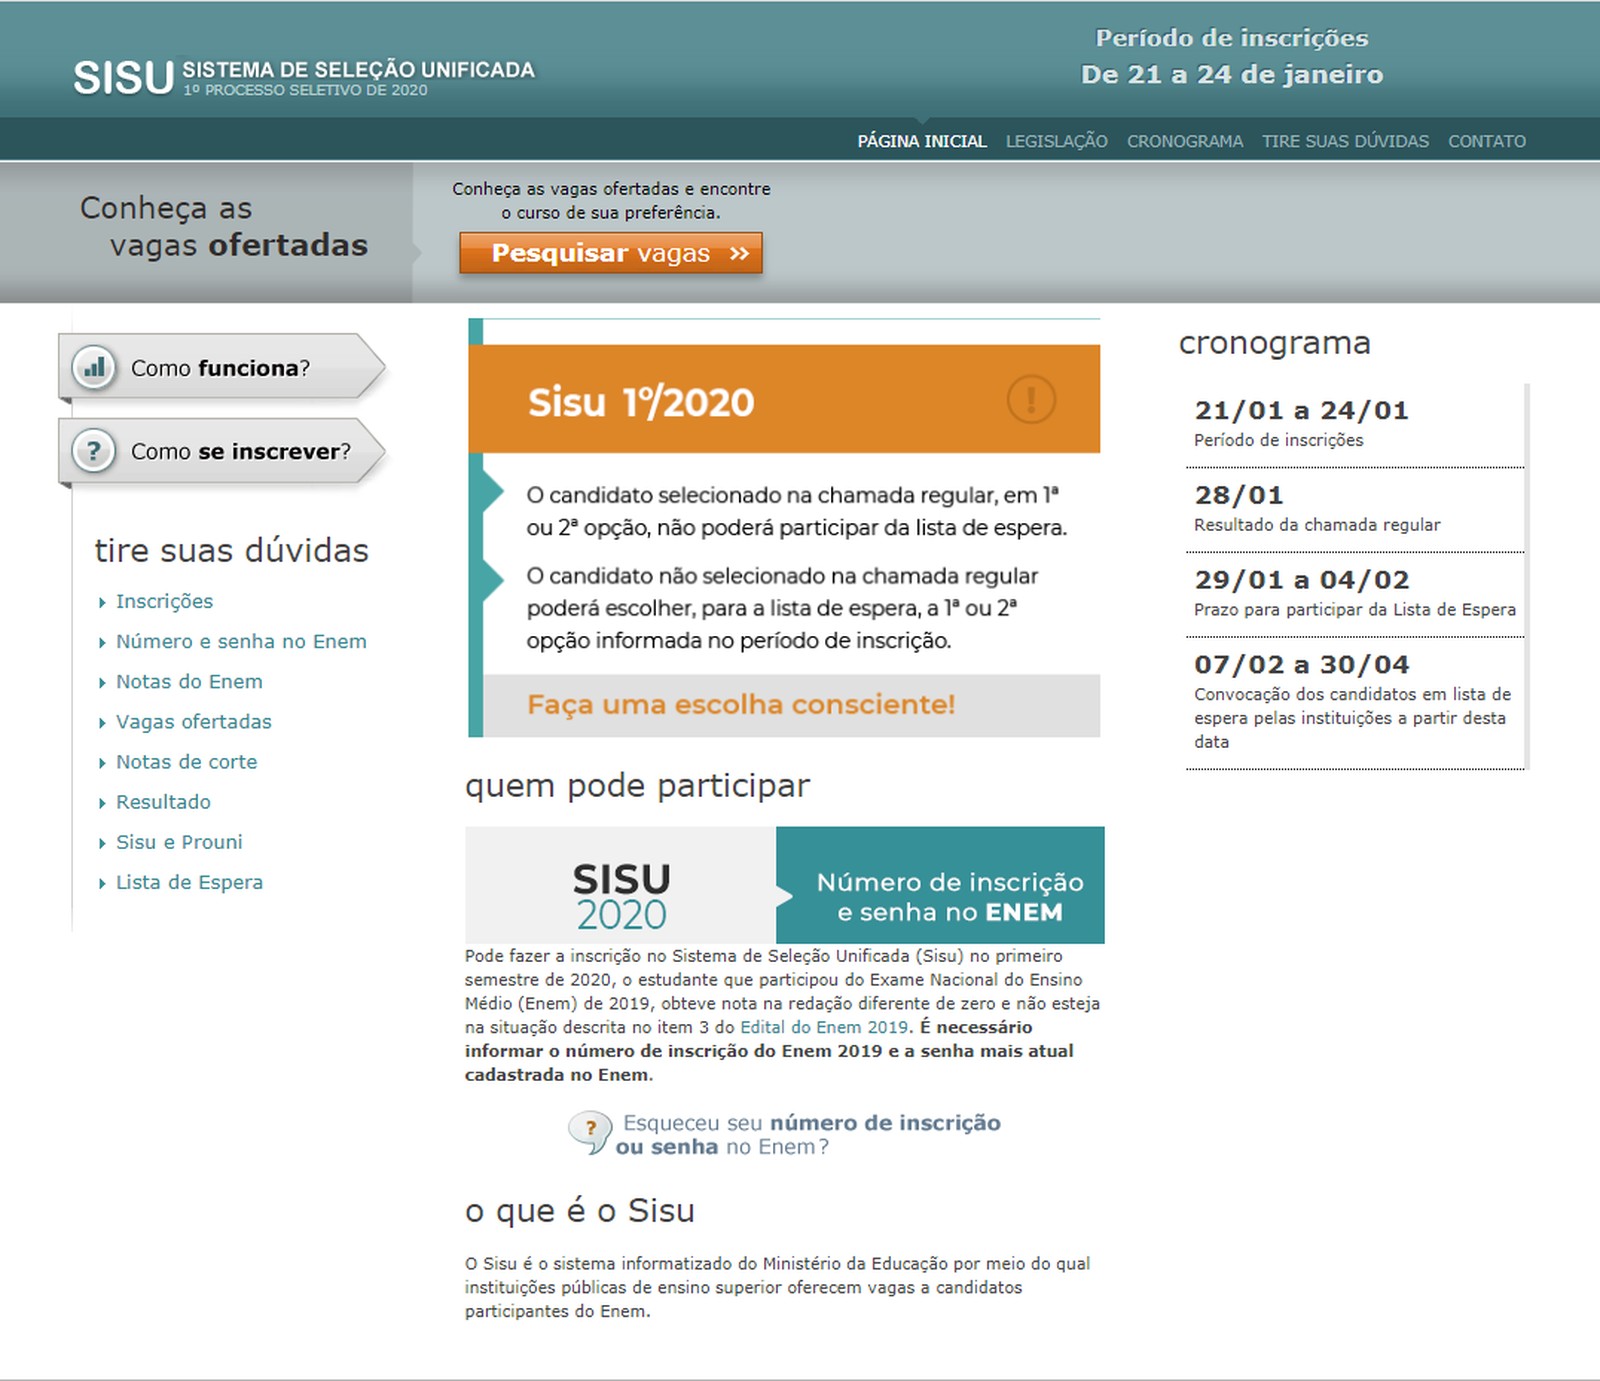Click the speech bubble question icon near Esqueceu
Screen dimensions: 1600x1381
(589, 1132)
